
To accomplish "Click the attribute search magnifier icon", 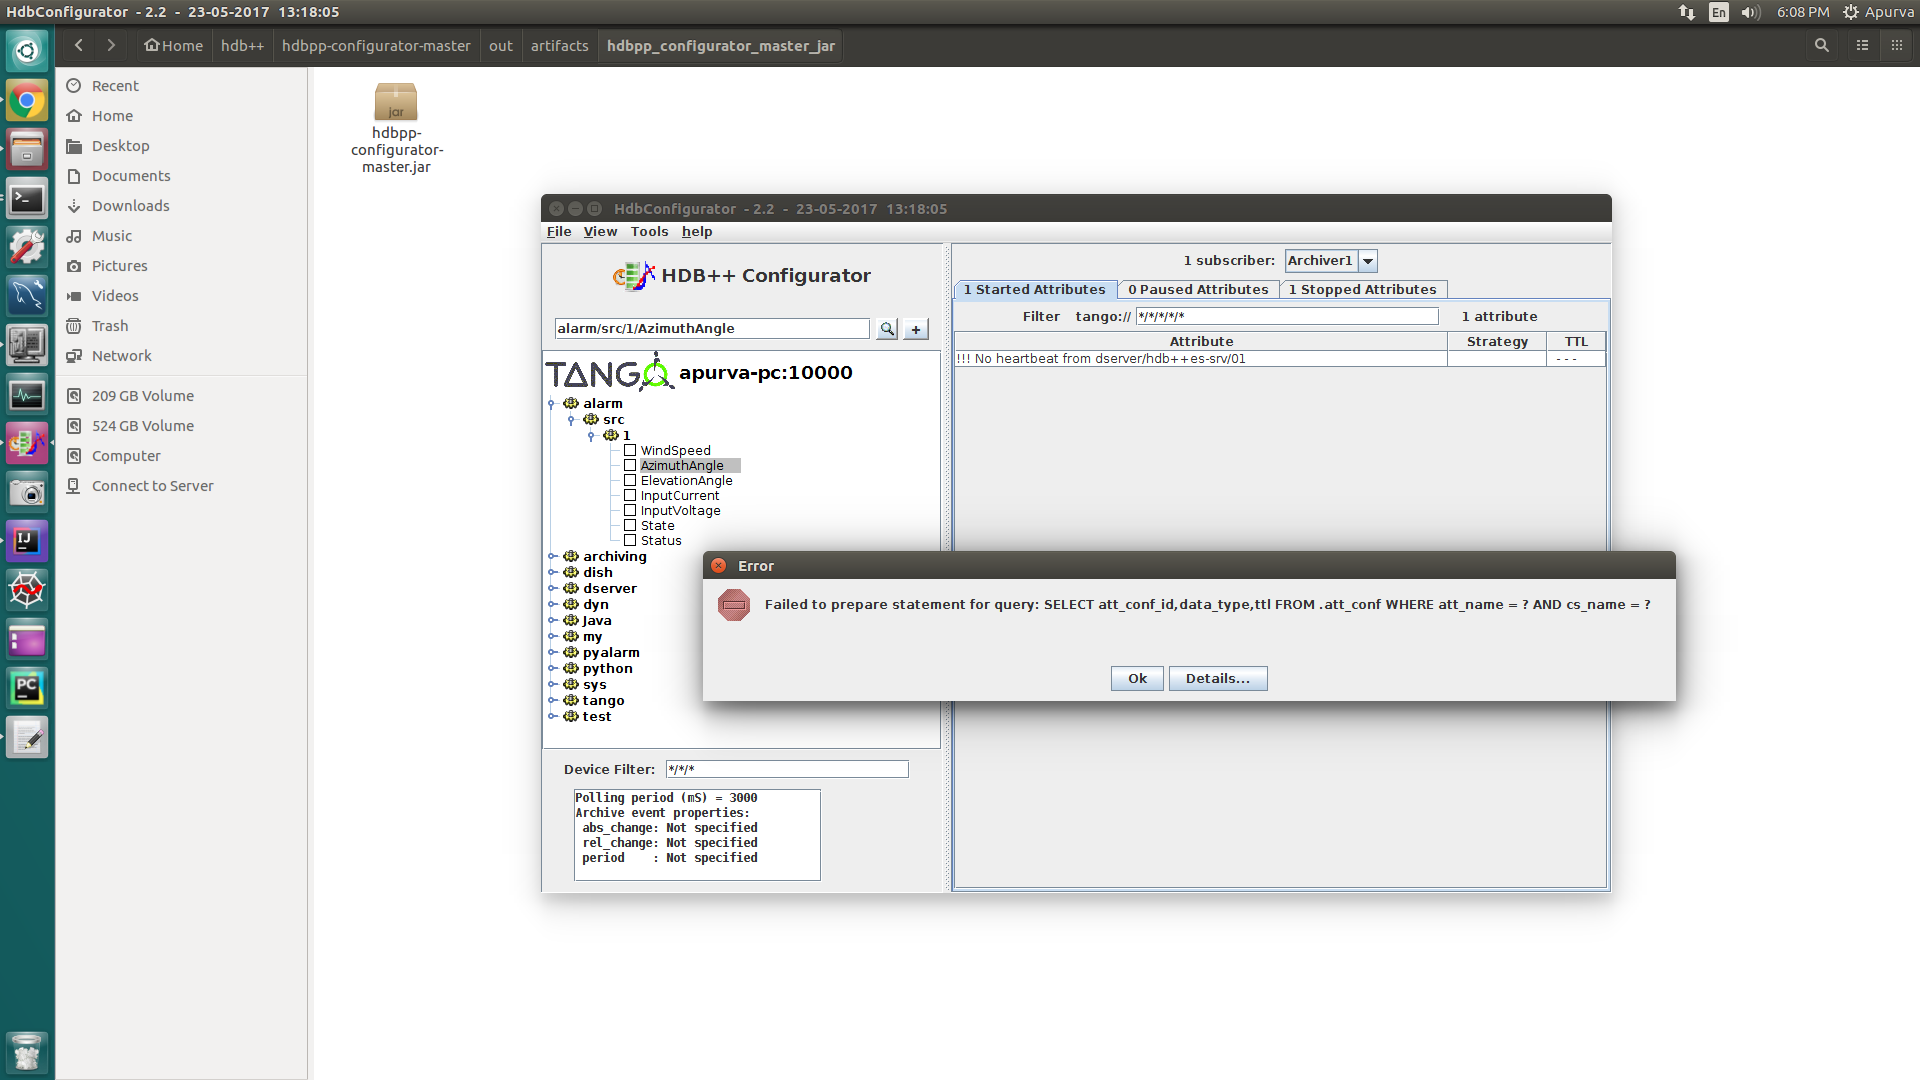I will [886, 329].
